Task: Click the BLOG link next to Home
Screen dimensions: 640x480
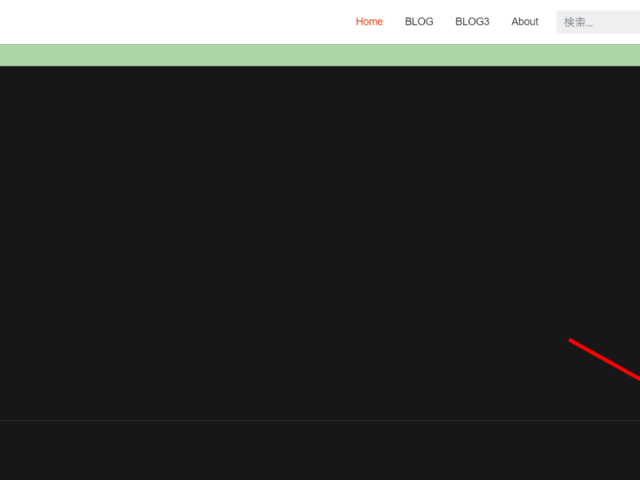Action: tap(419, 22)
